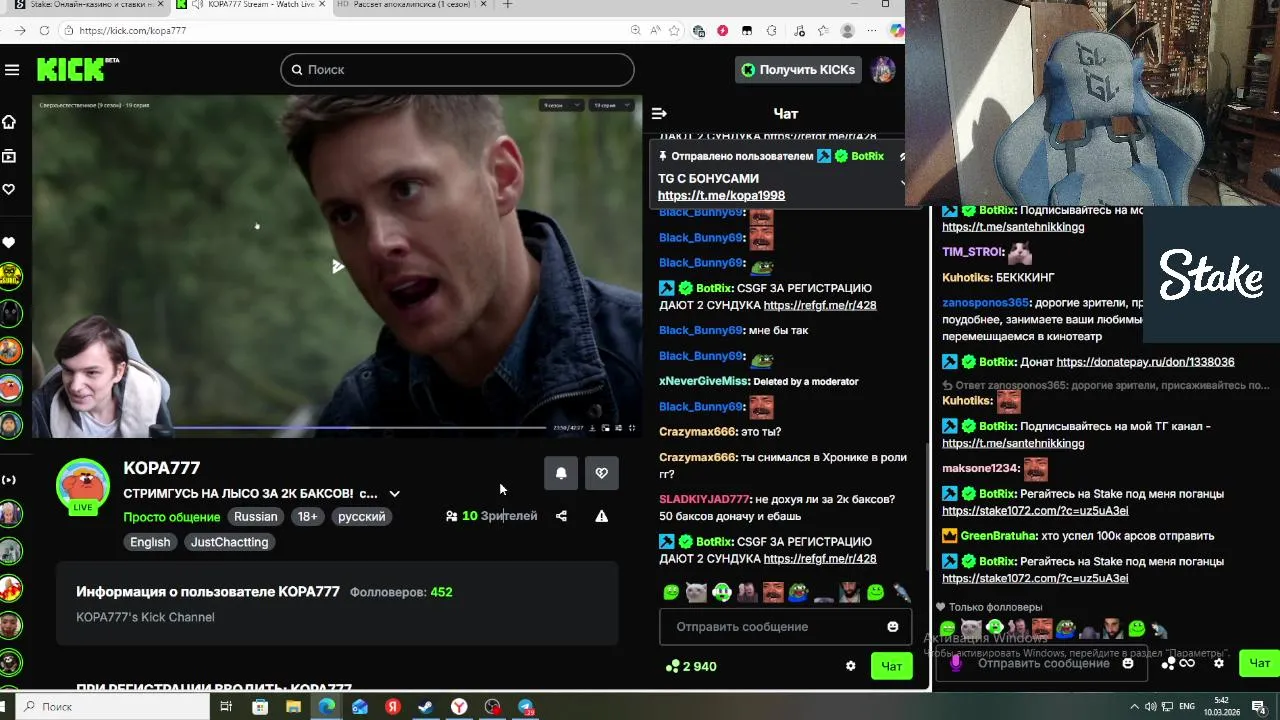The height and width of the screenshot is (720, 1280).
Task: Open the season dropdown in the video player
Action: 560,105
